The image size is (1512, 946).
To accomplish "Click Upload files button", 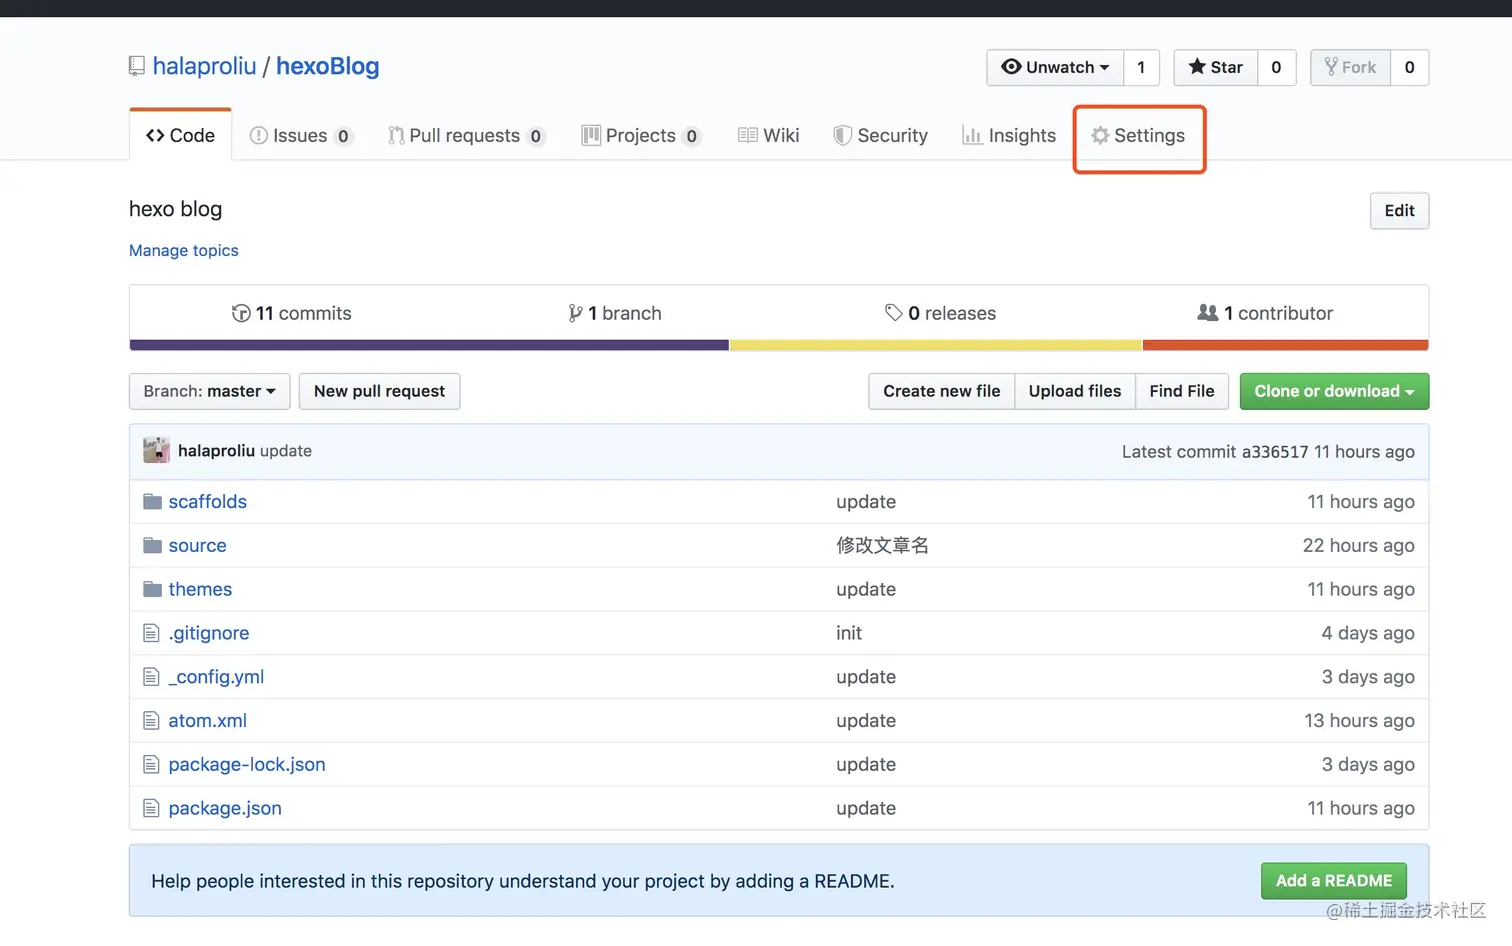I will (x=1075, y=391).
